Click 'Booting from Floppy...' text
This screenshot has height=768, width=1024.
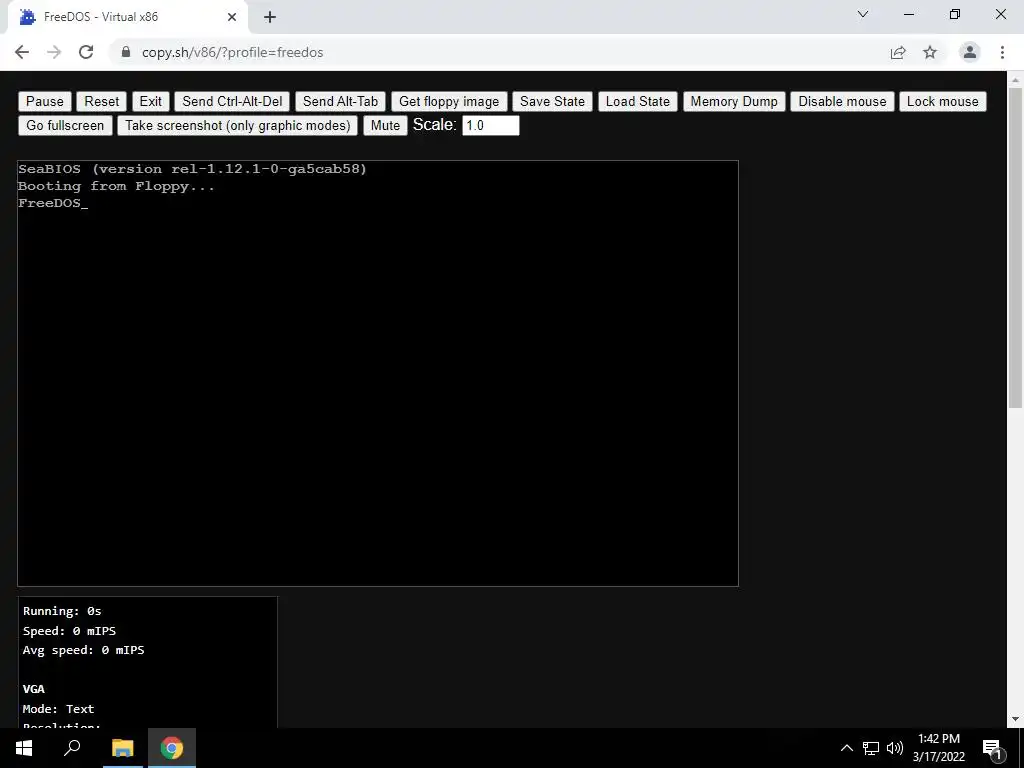(116, 186)
